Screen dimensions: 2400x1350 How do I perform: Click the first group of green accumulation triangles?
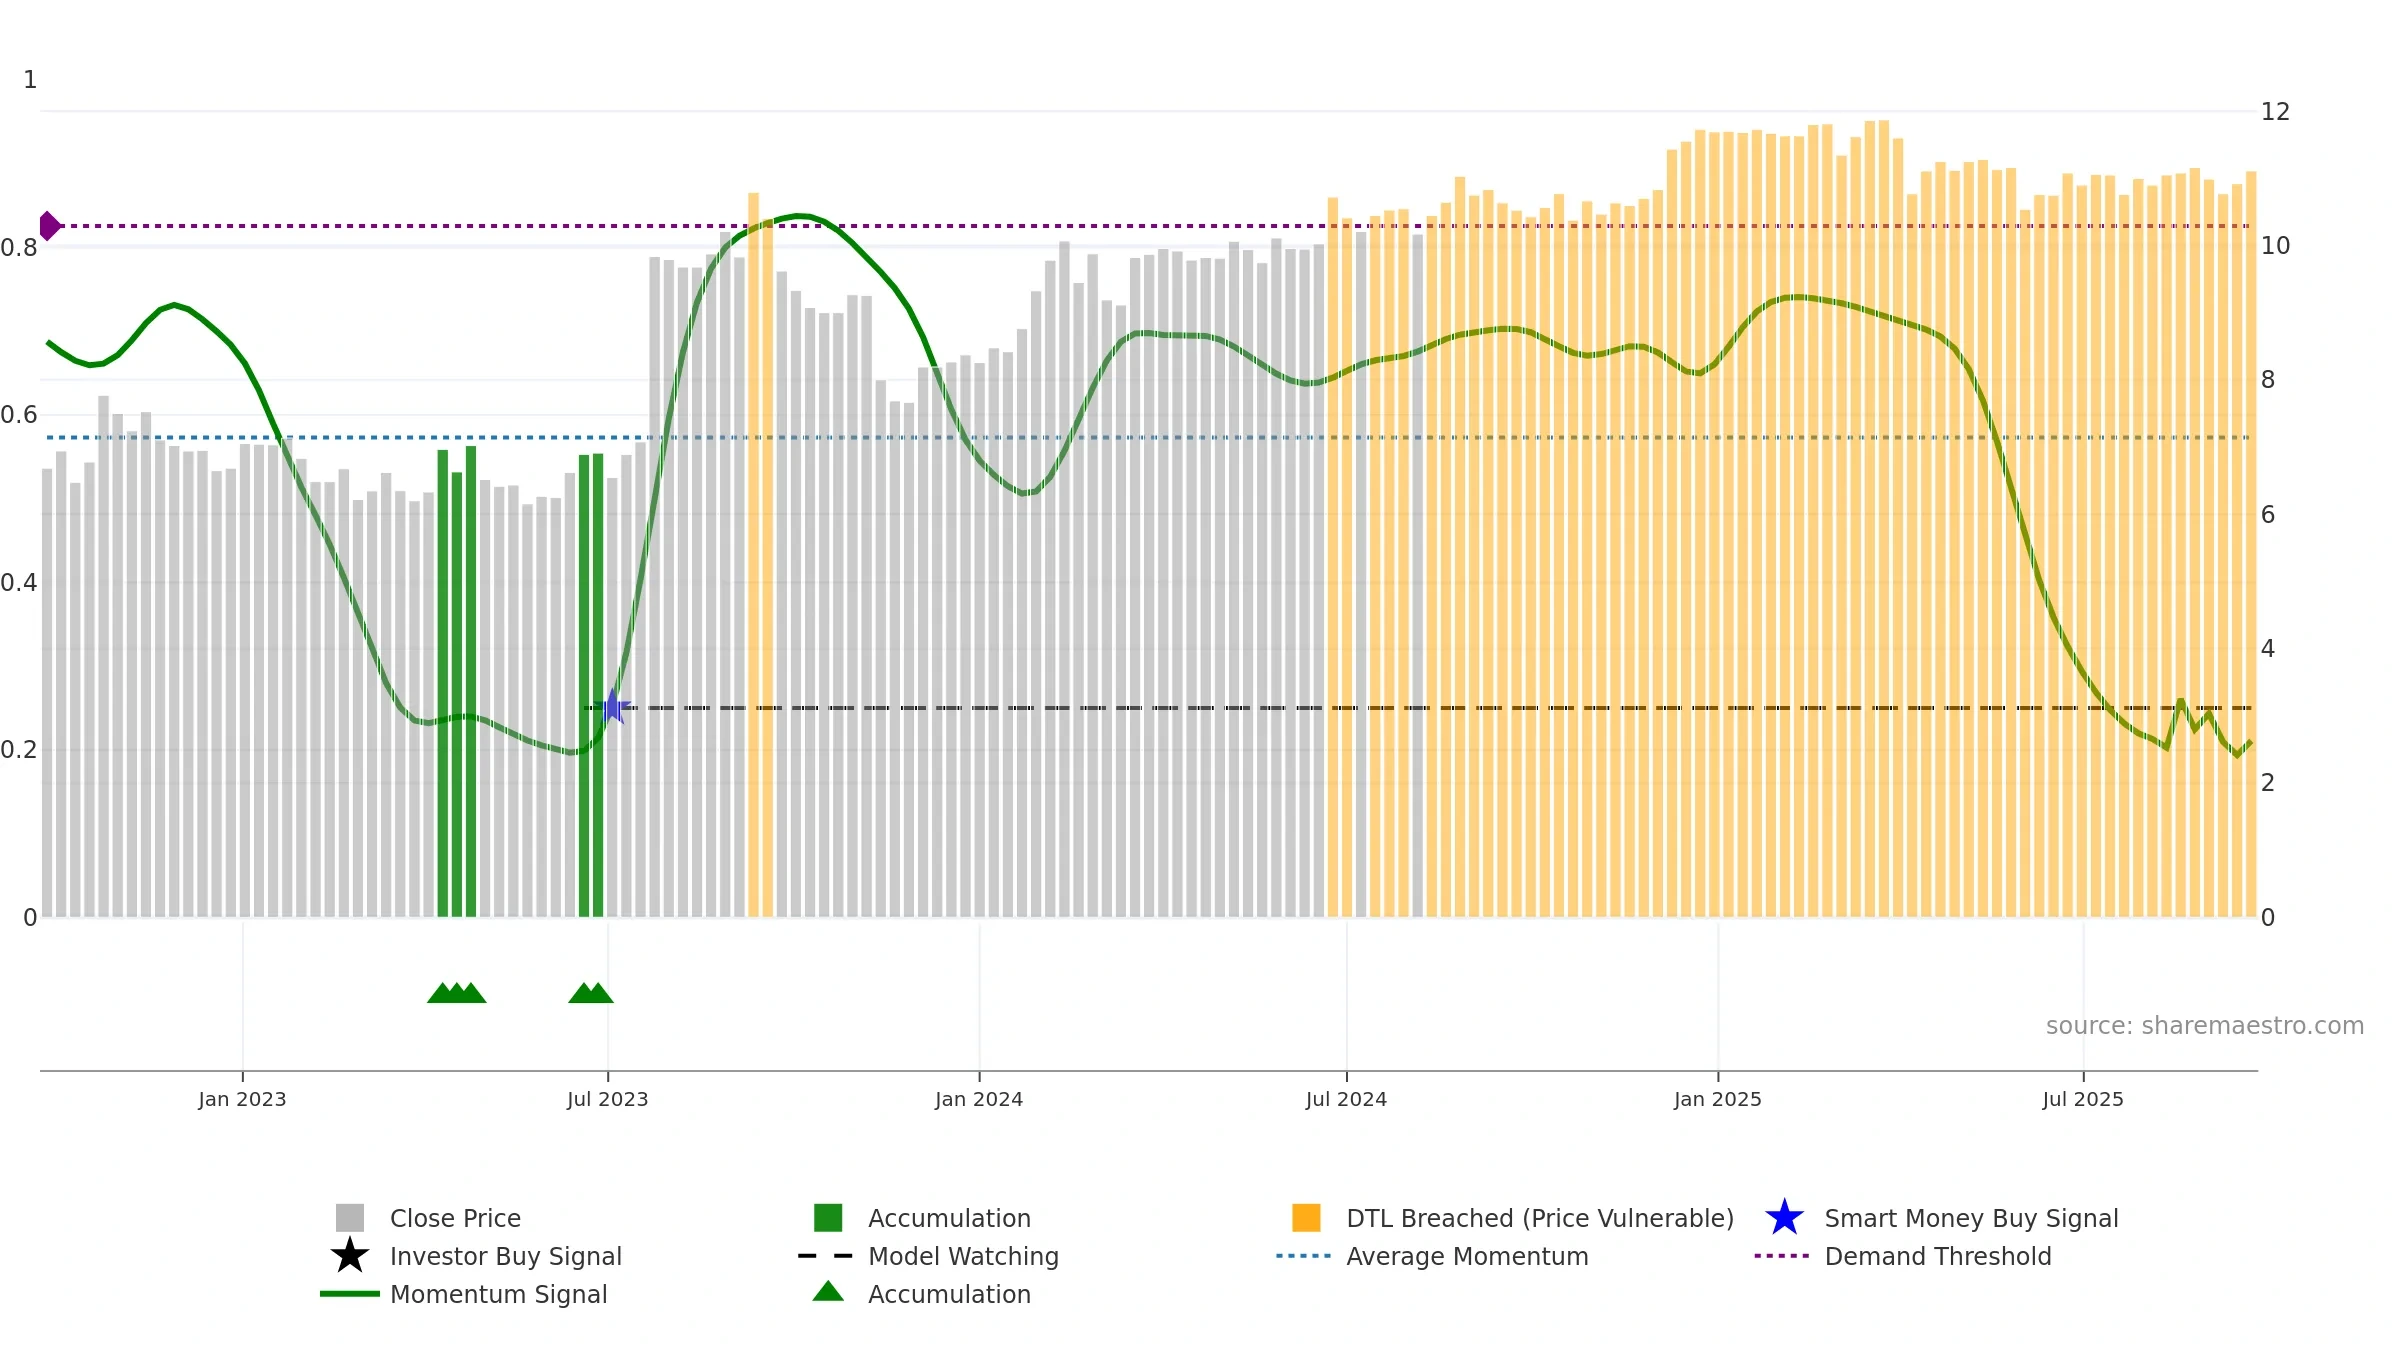pyautogui.click(x=457, y=992)
